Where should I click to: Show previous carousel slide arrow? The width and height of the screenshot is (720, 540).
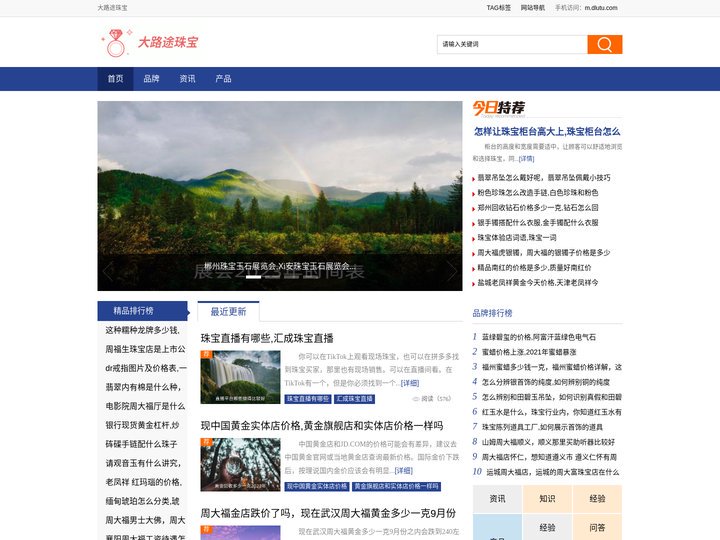pyautogui.click(x=108, y=271)
